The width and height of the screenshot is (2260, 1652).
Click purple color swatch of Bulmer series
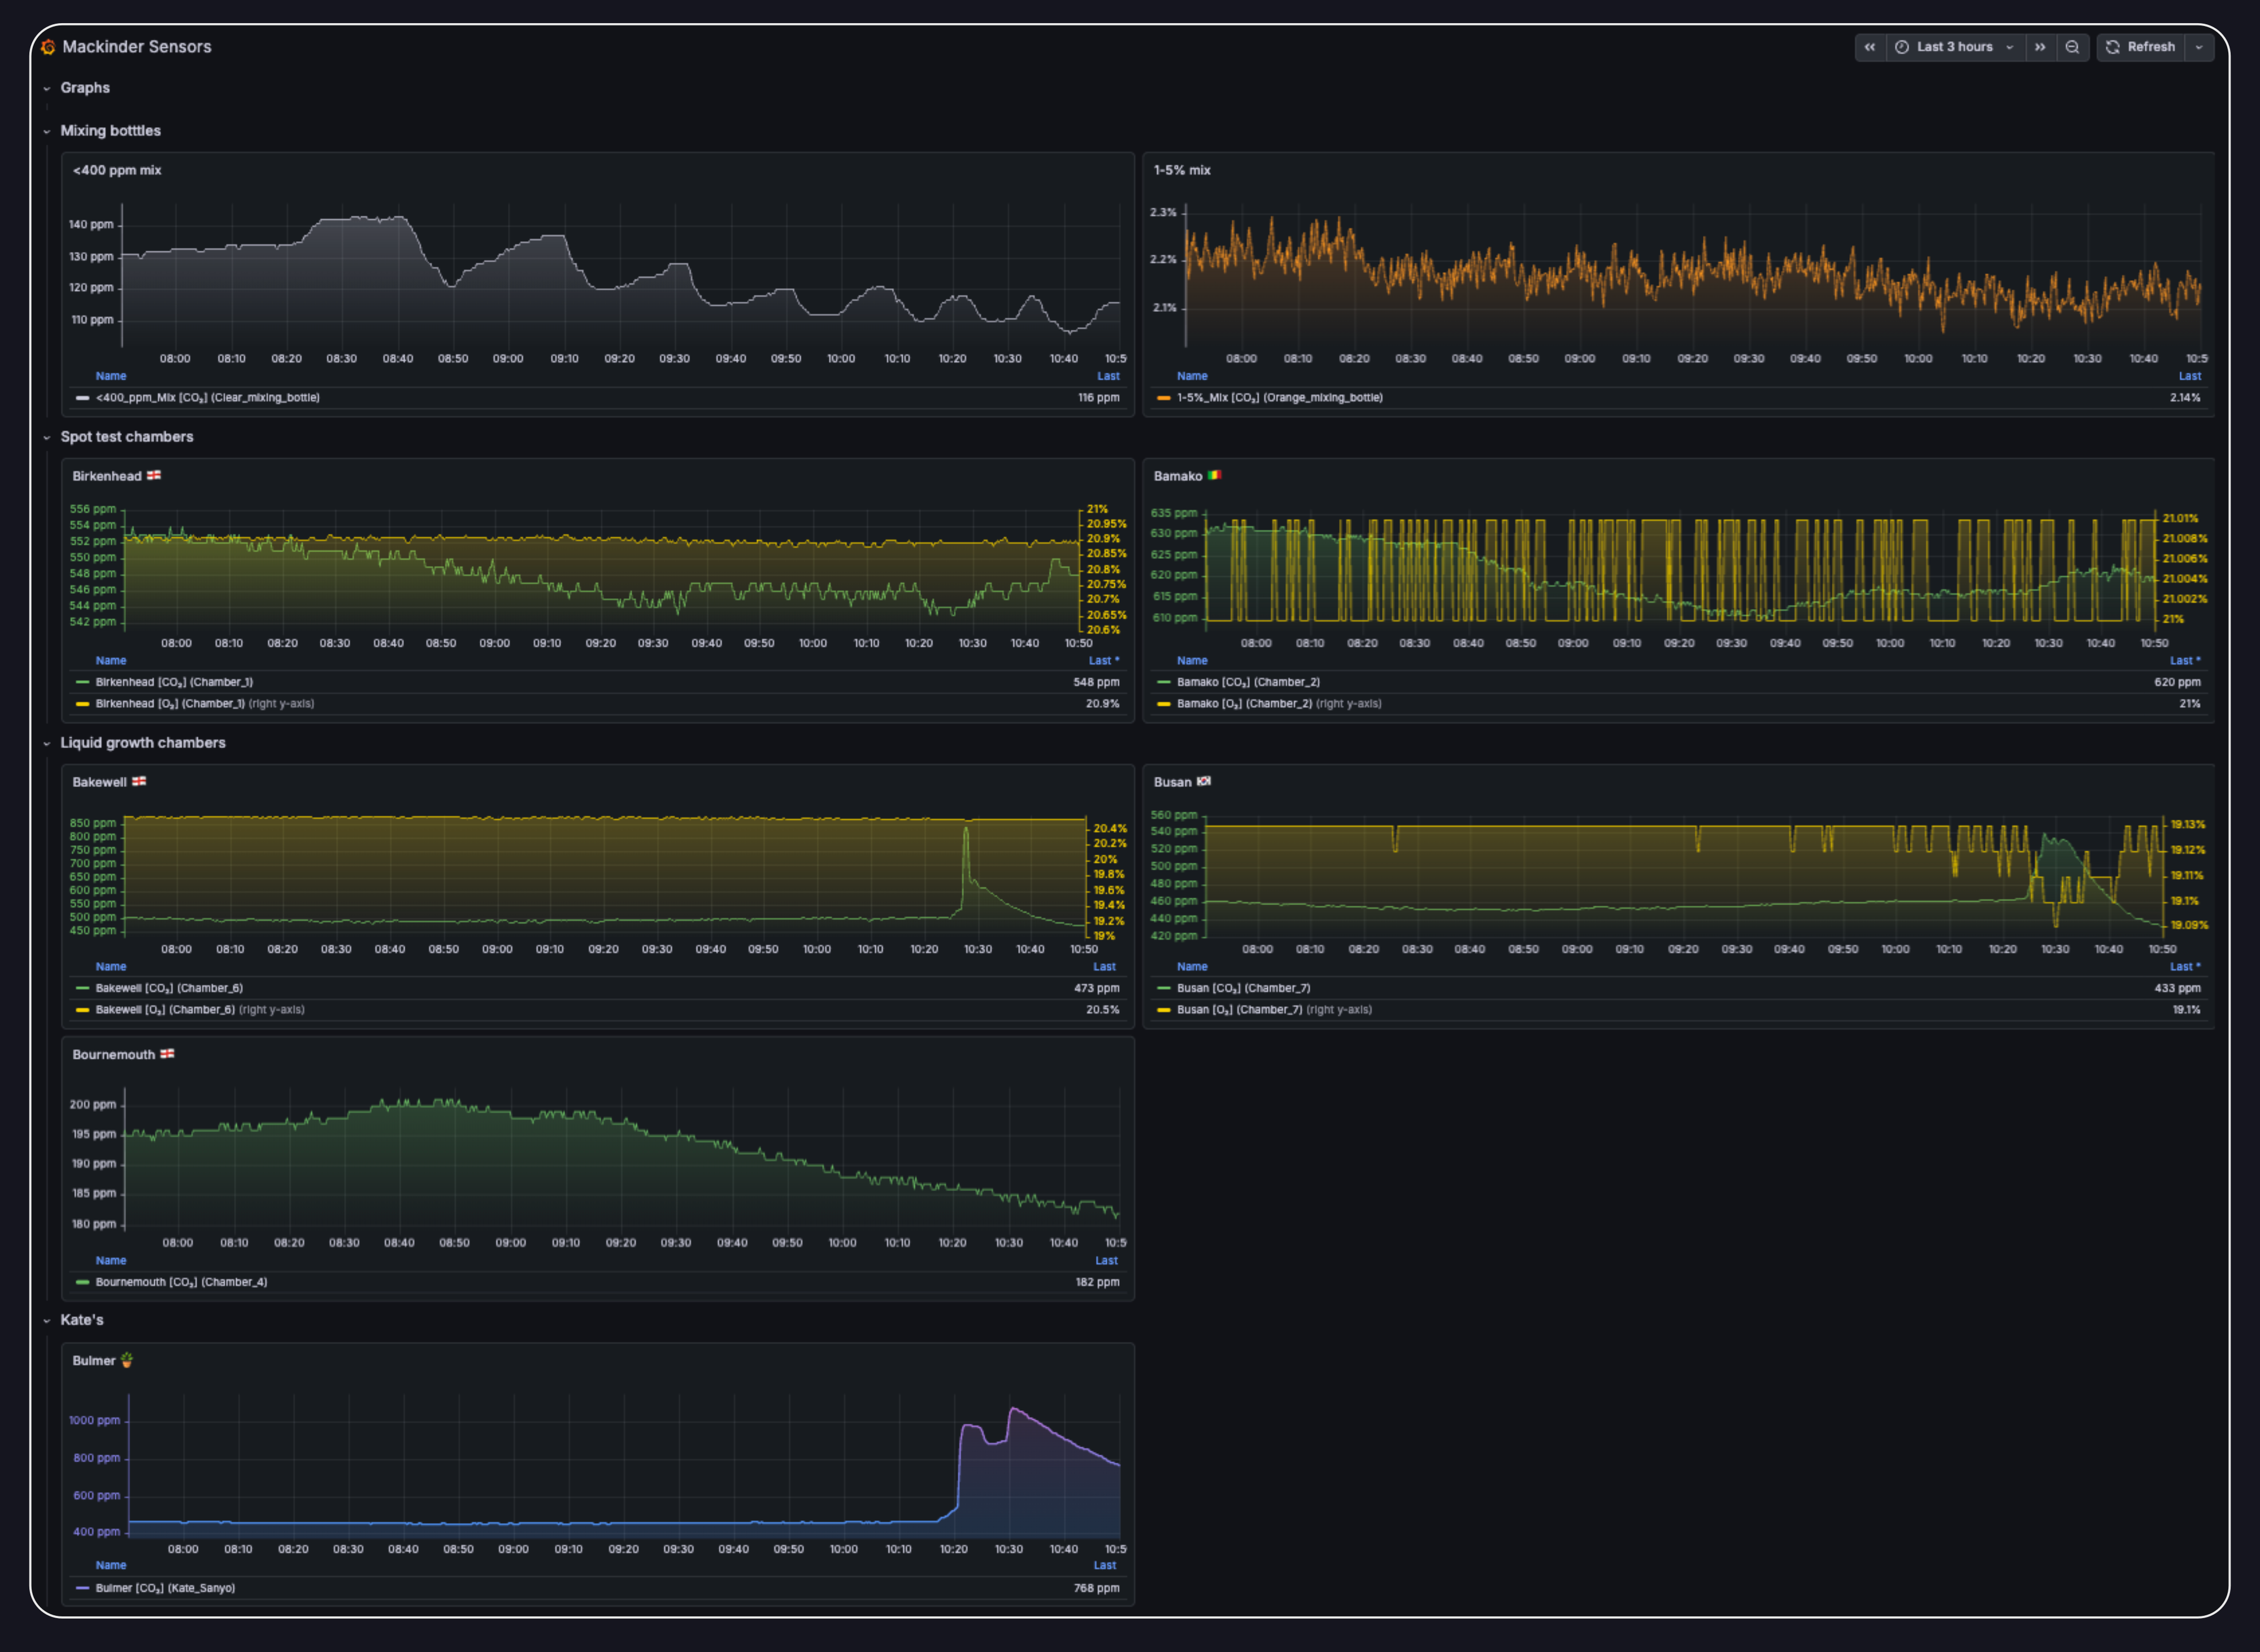(x=83, y=1589)
